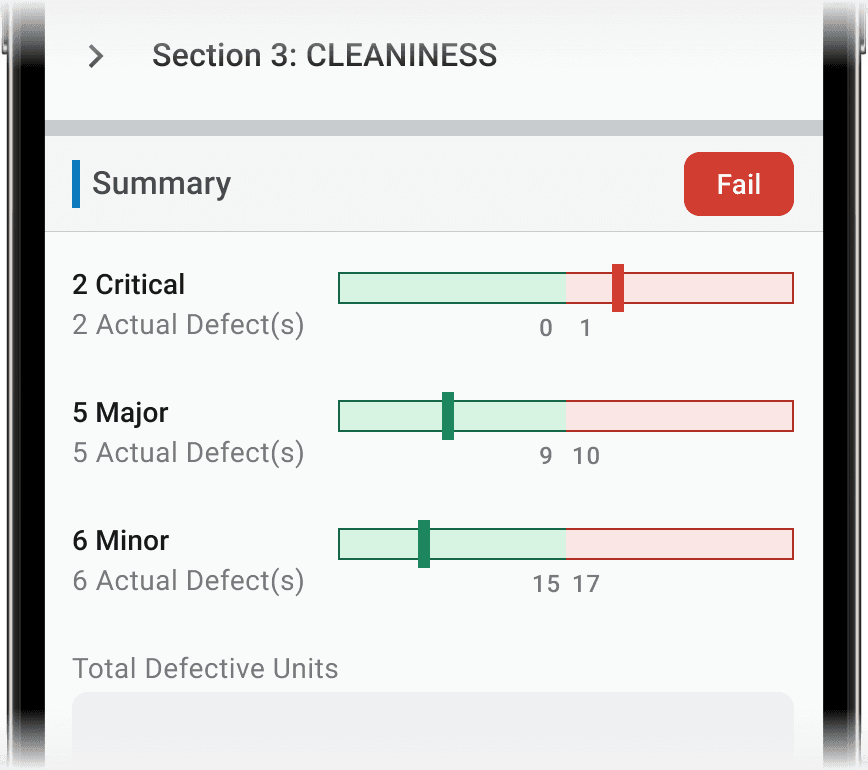The height and width of the screenshot is (770, 868).
Task: Open Section 3: CLEANINESS header
Action: [x=324, y=55]
